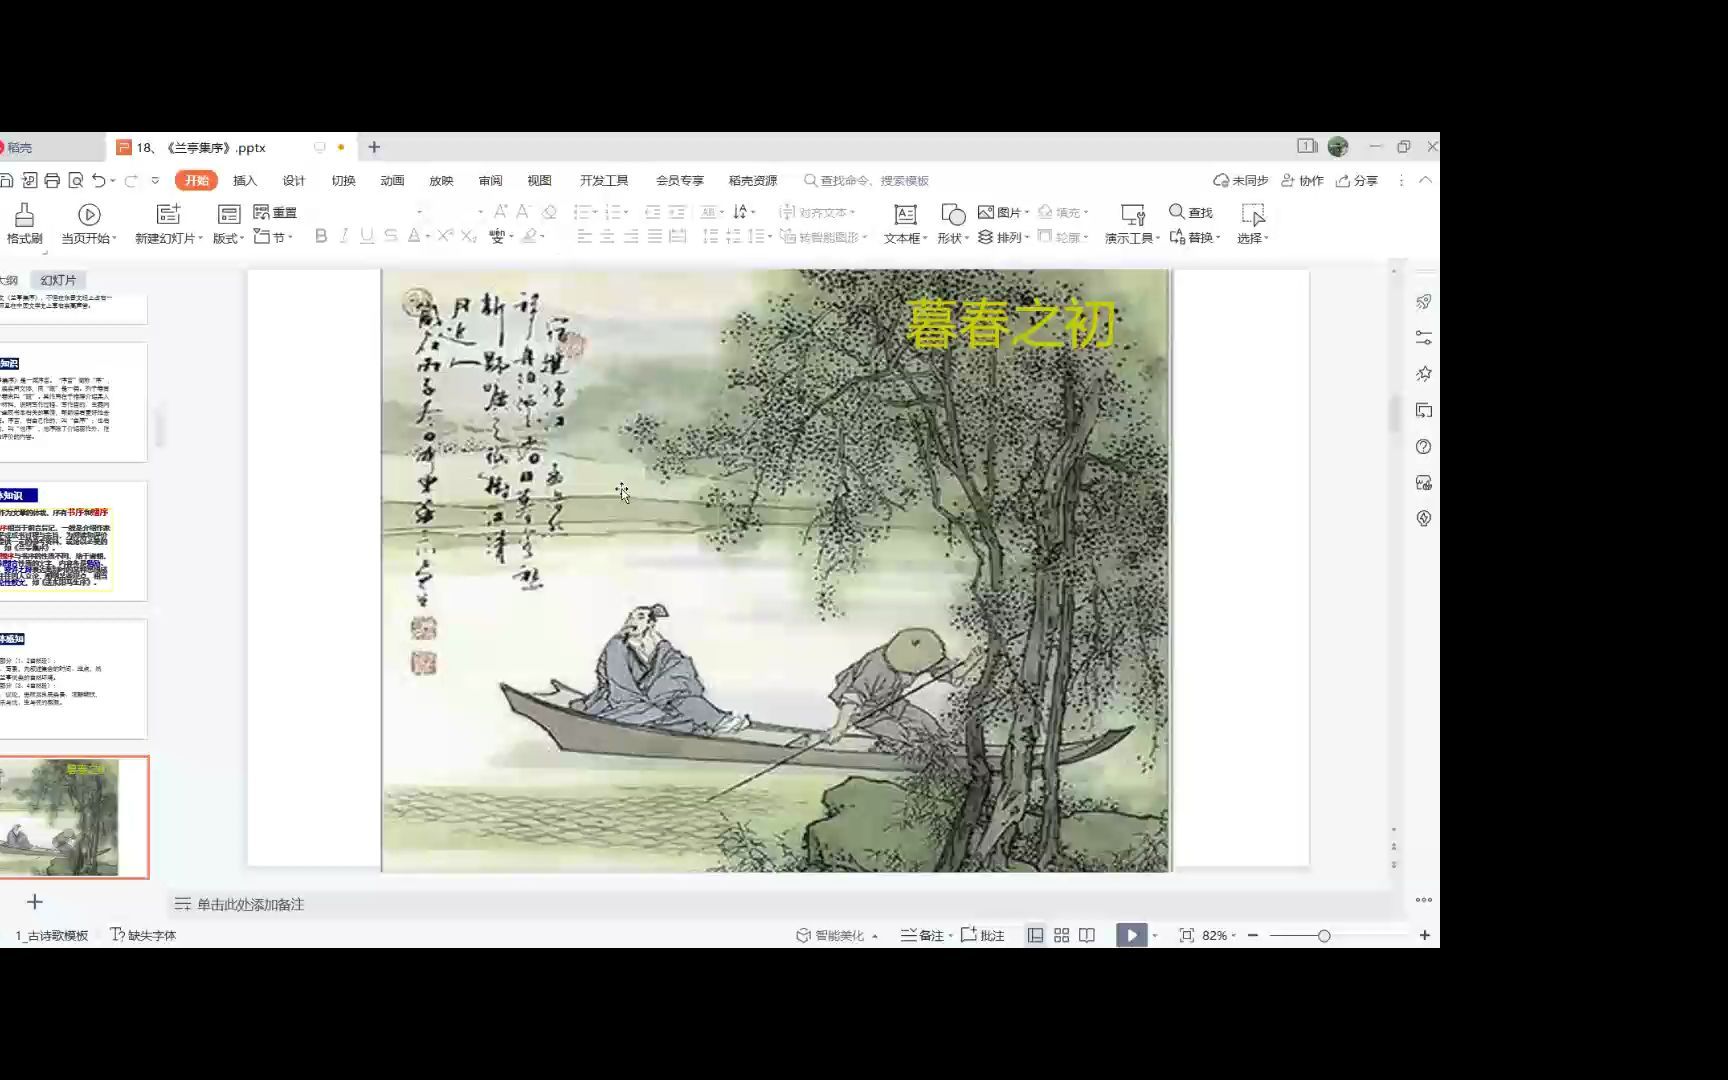
Task: Open the Outline (轮廓) dropdown
Action: (x=1062, y=237)
